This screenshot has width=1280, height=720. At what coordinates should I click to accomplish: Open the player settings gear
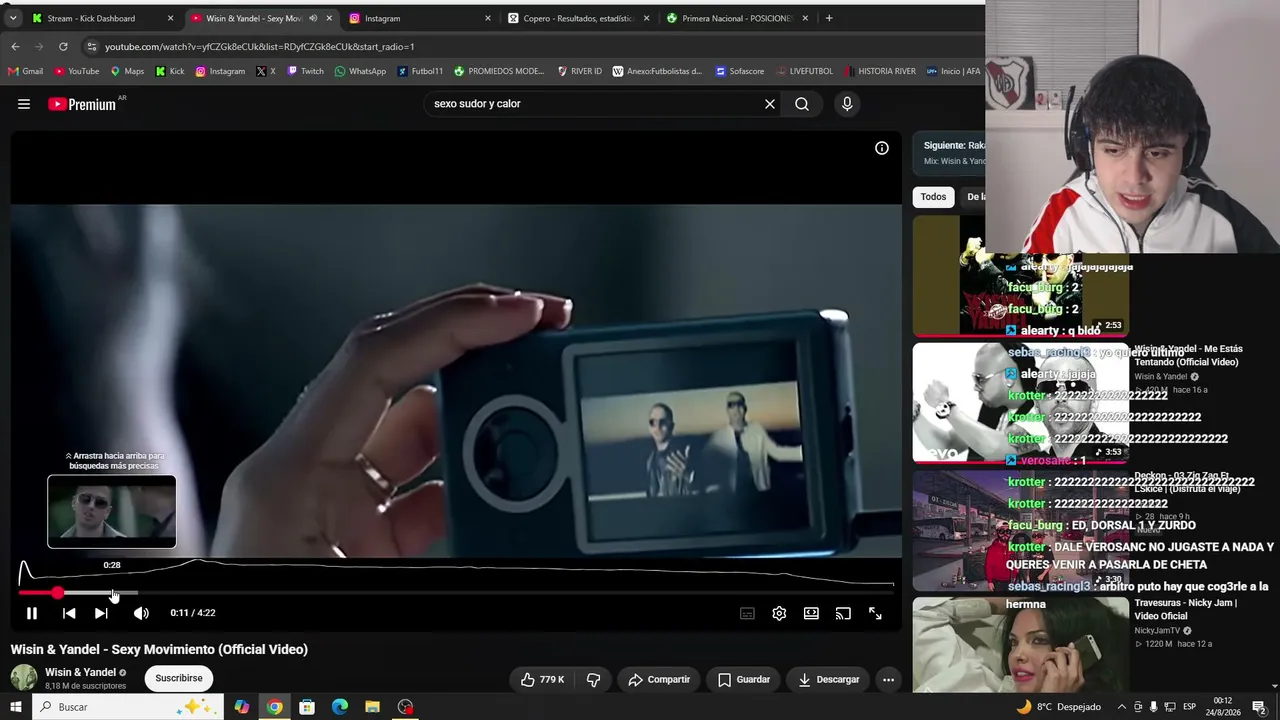779,613
